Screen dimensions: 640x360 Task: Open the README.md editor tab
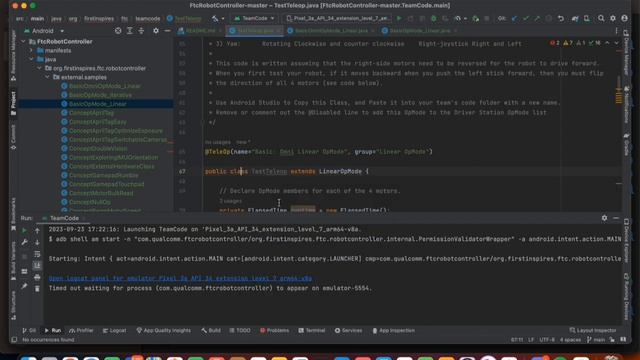(200, 31)
